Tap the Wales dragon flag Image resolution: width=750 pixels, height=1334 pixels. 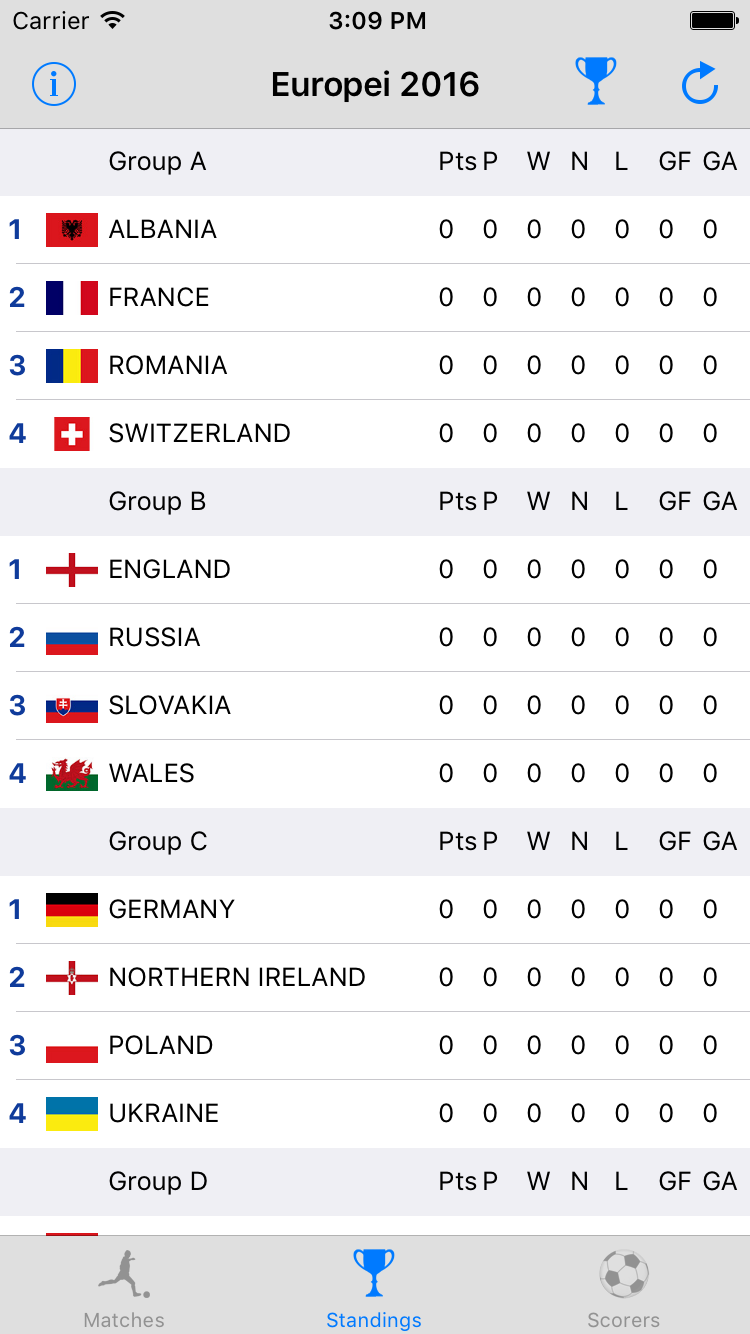click(72, 774)
